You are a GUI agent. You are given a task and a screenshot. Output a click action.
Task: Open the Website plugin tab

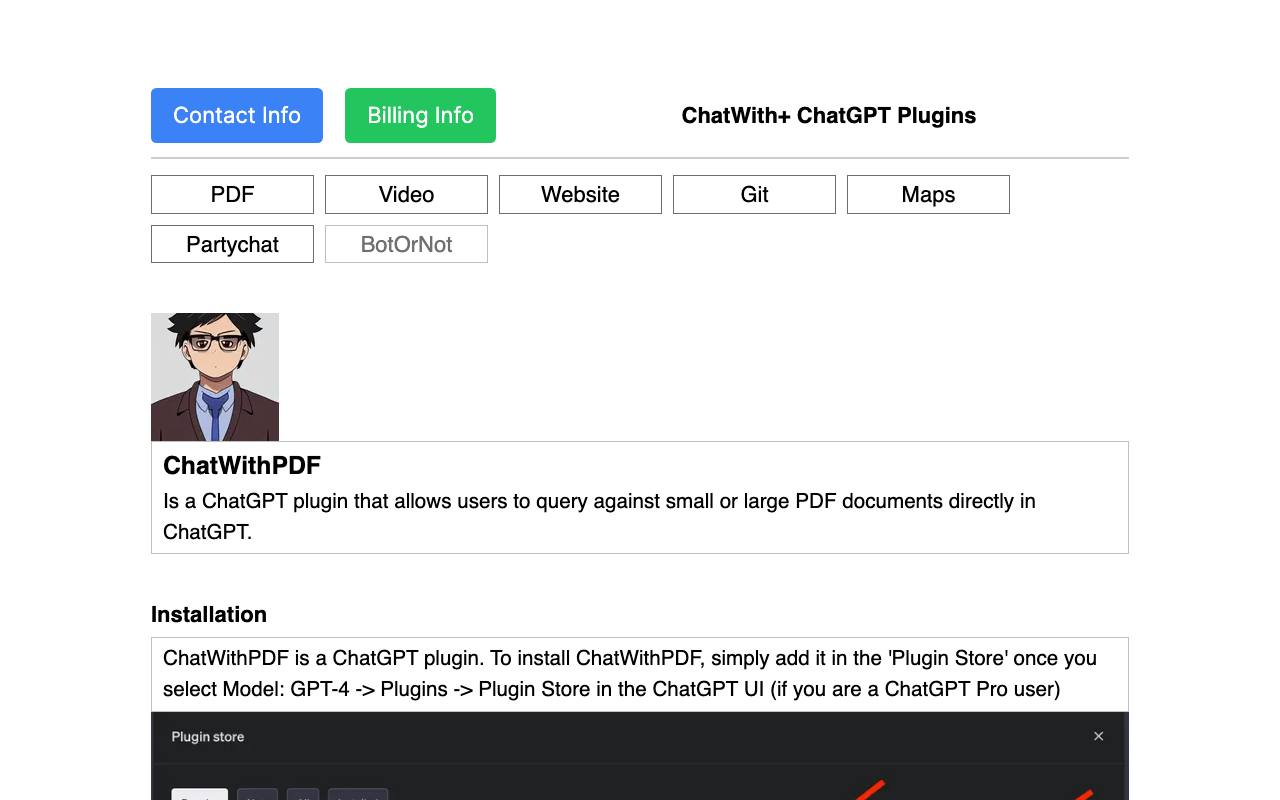click(x=580, y=194)
